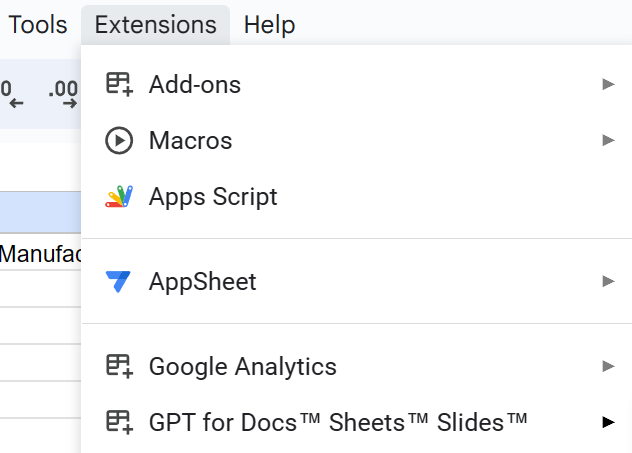Click the Macros play-circle icon

click(x=119, y=141)
